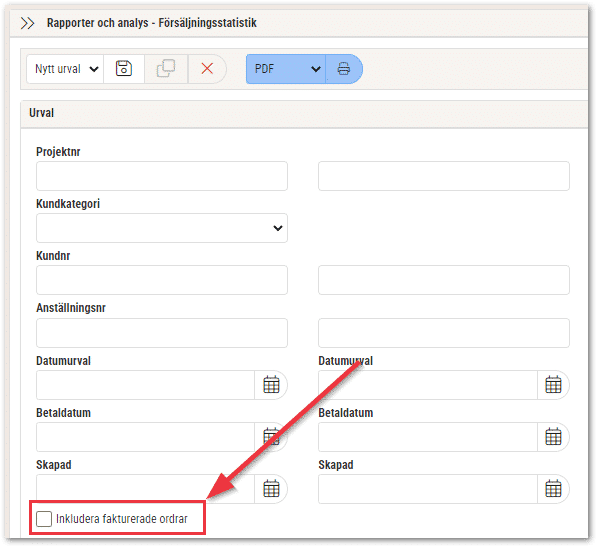Click the right Kundnr input field

tap(444, 280)
